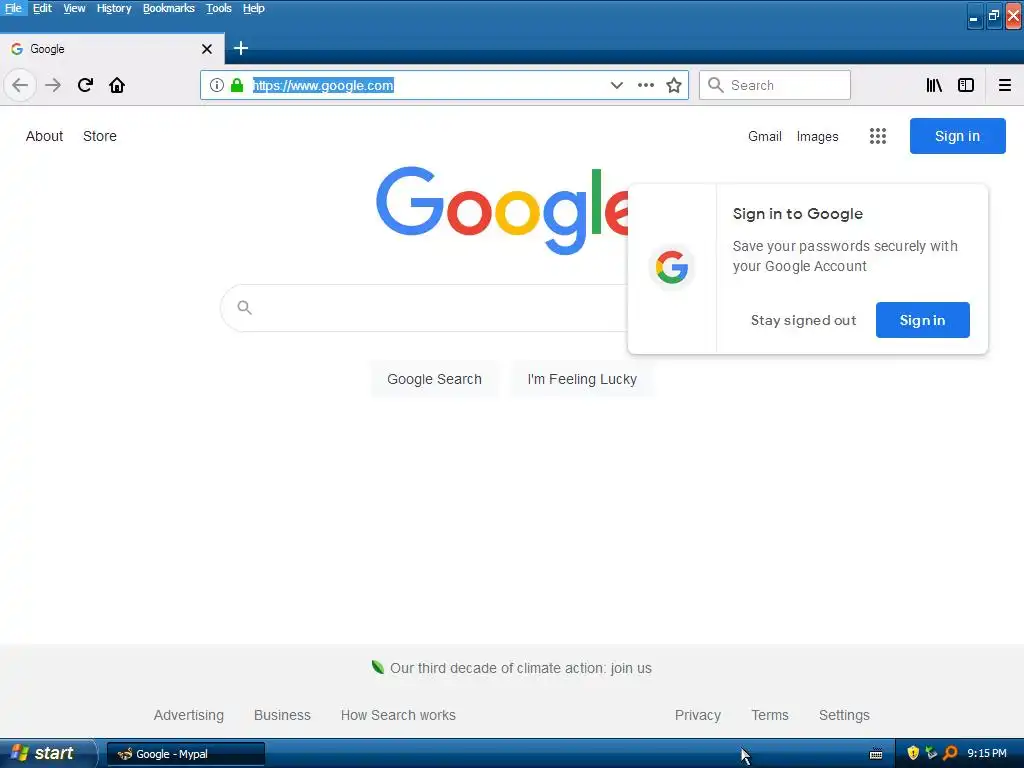Open the Advertising footer link

(x=189, y=715)
